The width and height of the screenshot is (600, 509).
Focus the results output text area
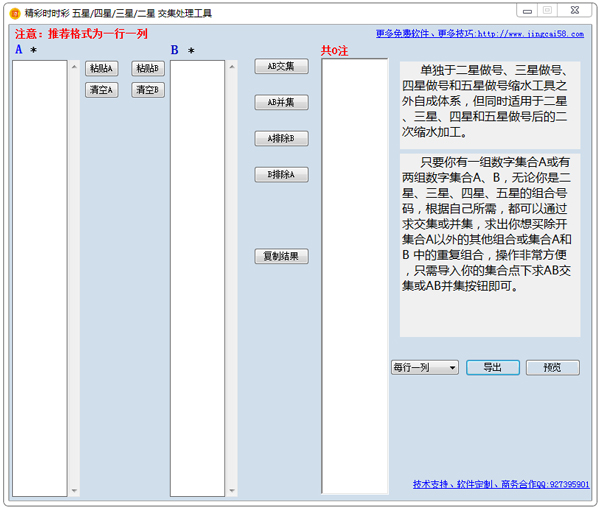point(355,276)
